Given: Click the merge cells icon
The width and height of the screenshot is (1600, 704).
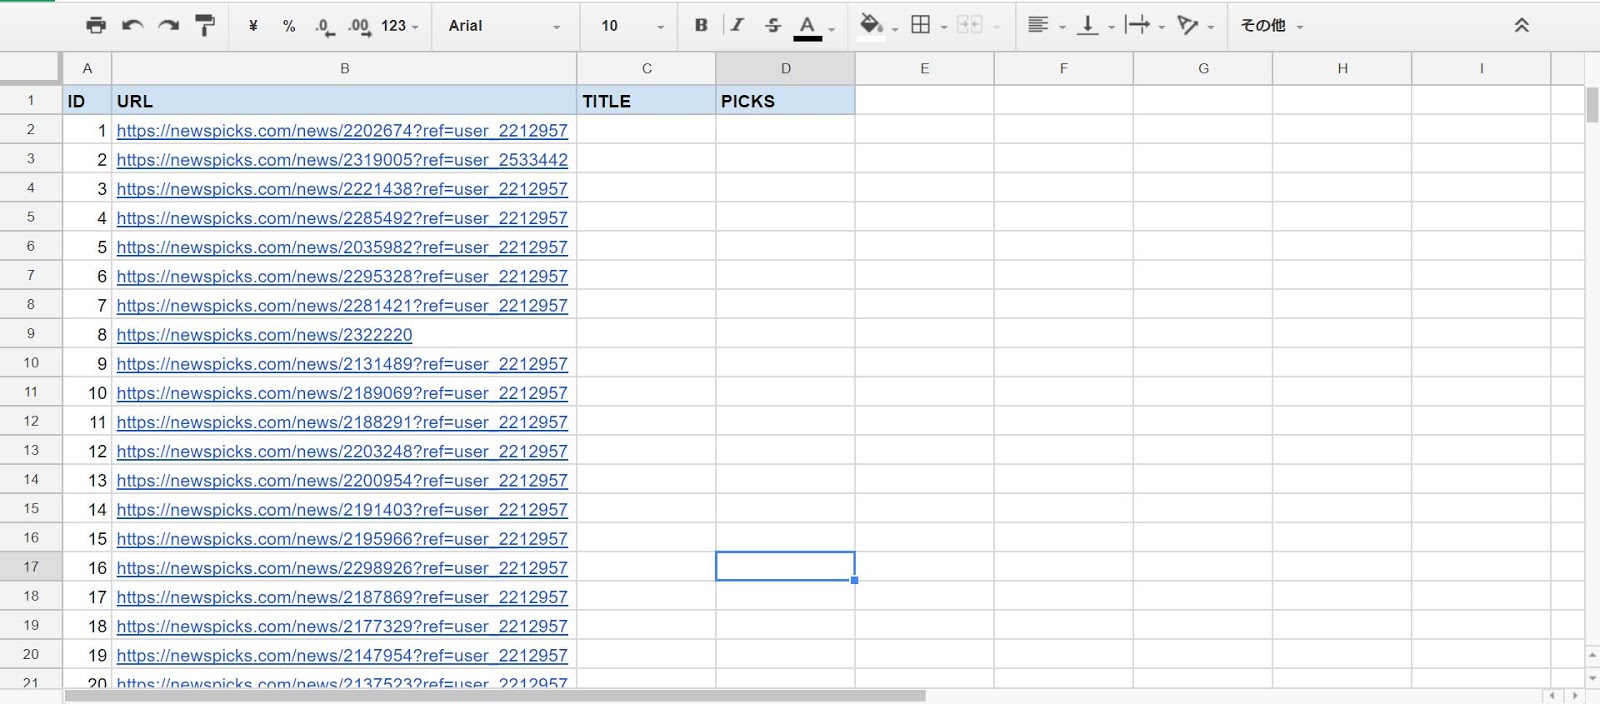Looking at the screenshot, I should coord(969,25).
